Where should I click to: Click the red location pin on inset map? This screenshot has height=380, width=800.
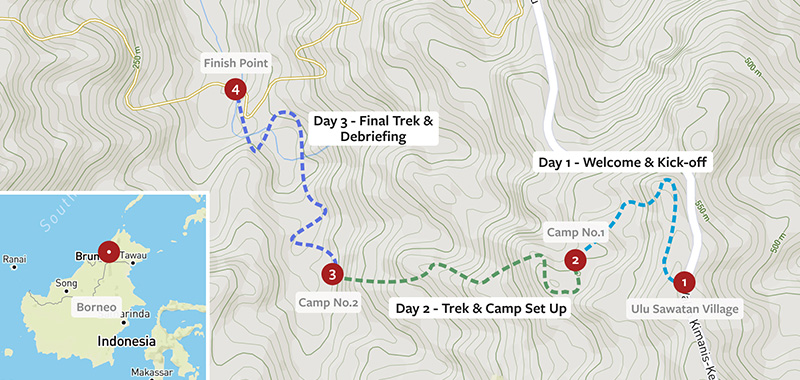point(109,252)
